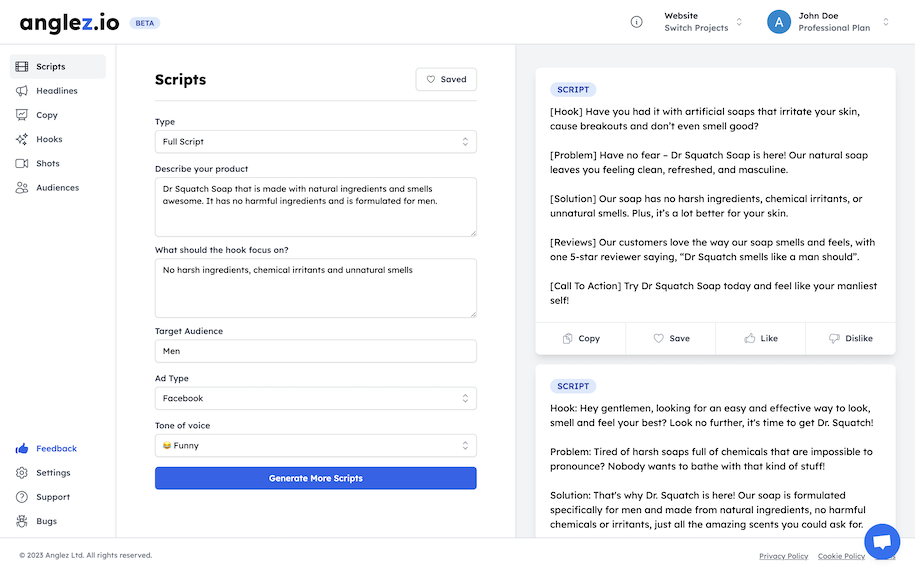Dislike the first script
The image size is (915, 572).
[x=851, y=339]
